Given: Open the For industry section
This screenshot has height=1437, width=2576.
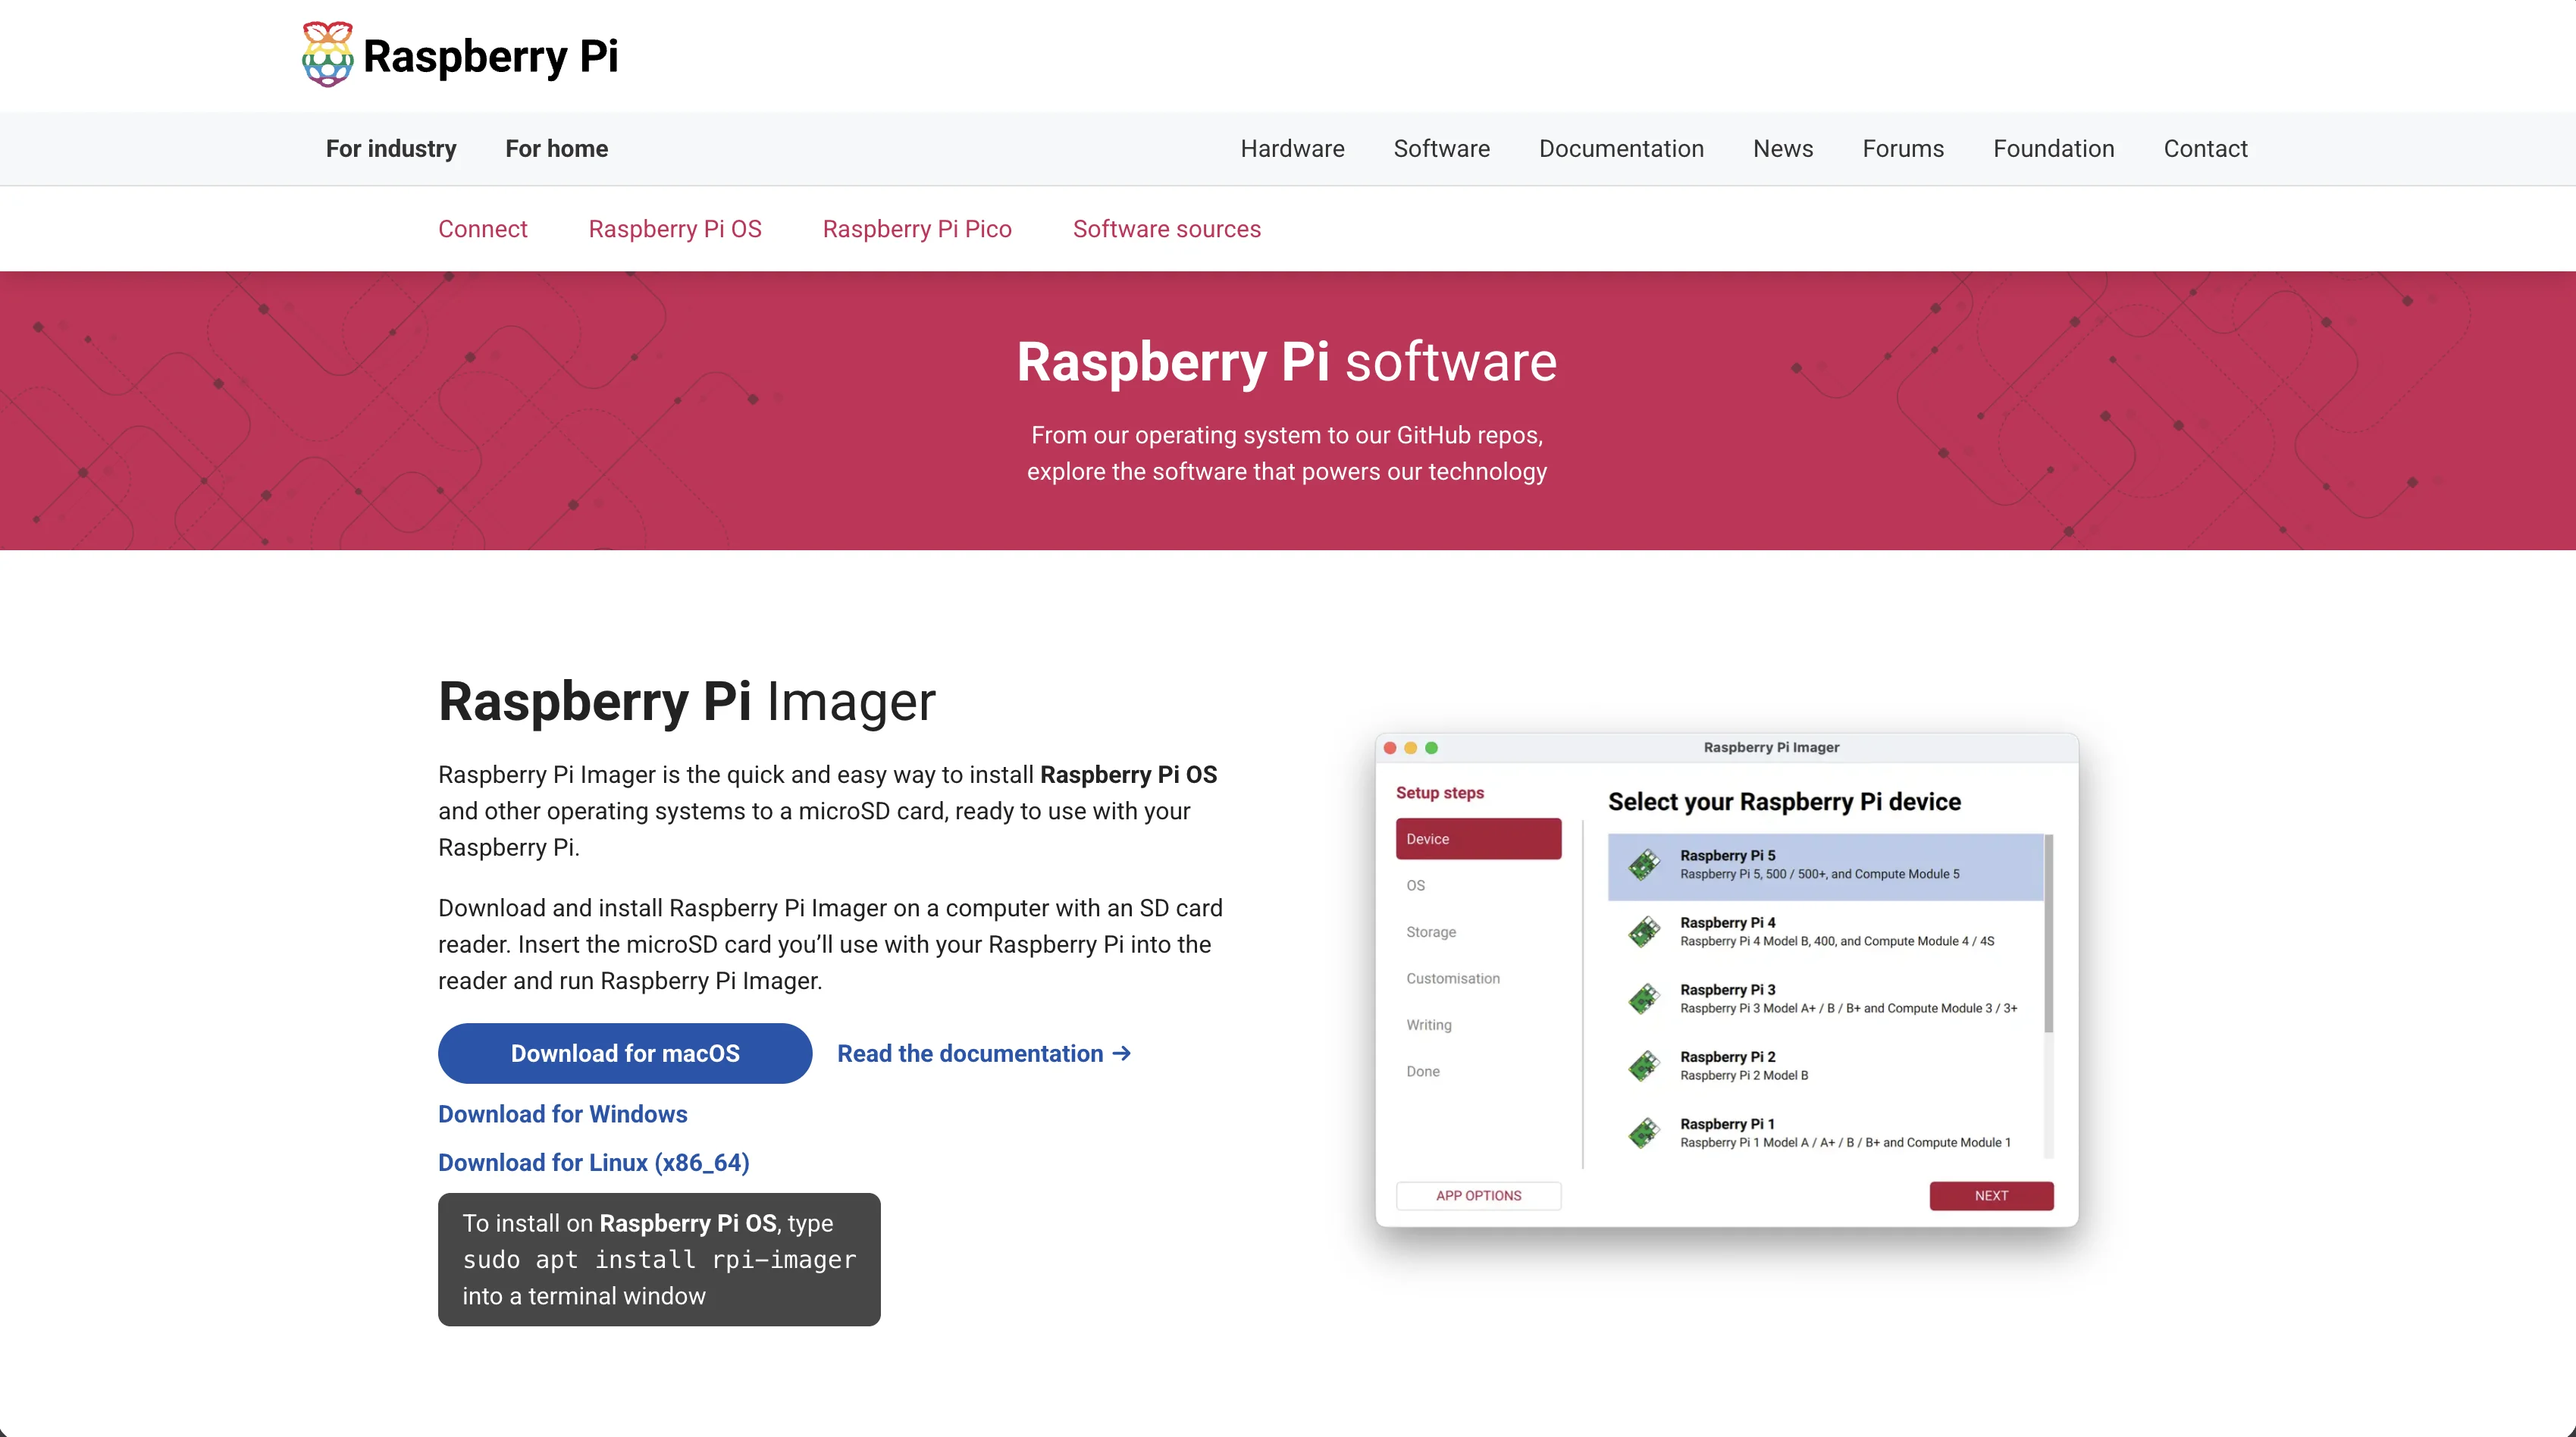Looking at the screenshot, I should [x=391, y=149].
